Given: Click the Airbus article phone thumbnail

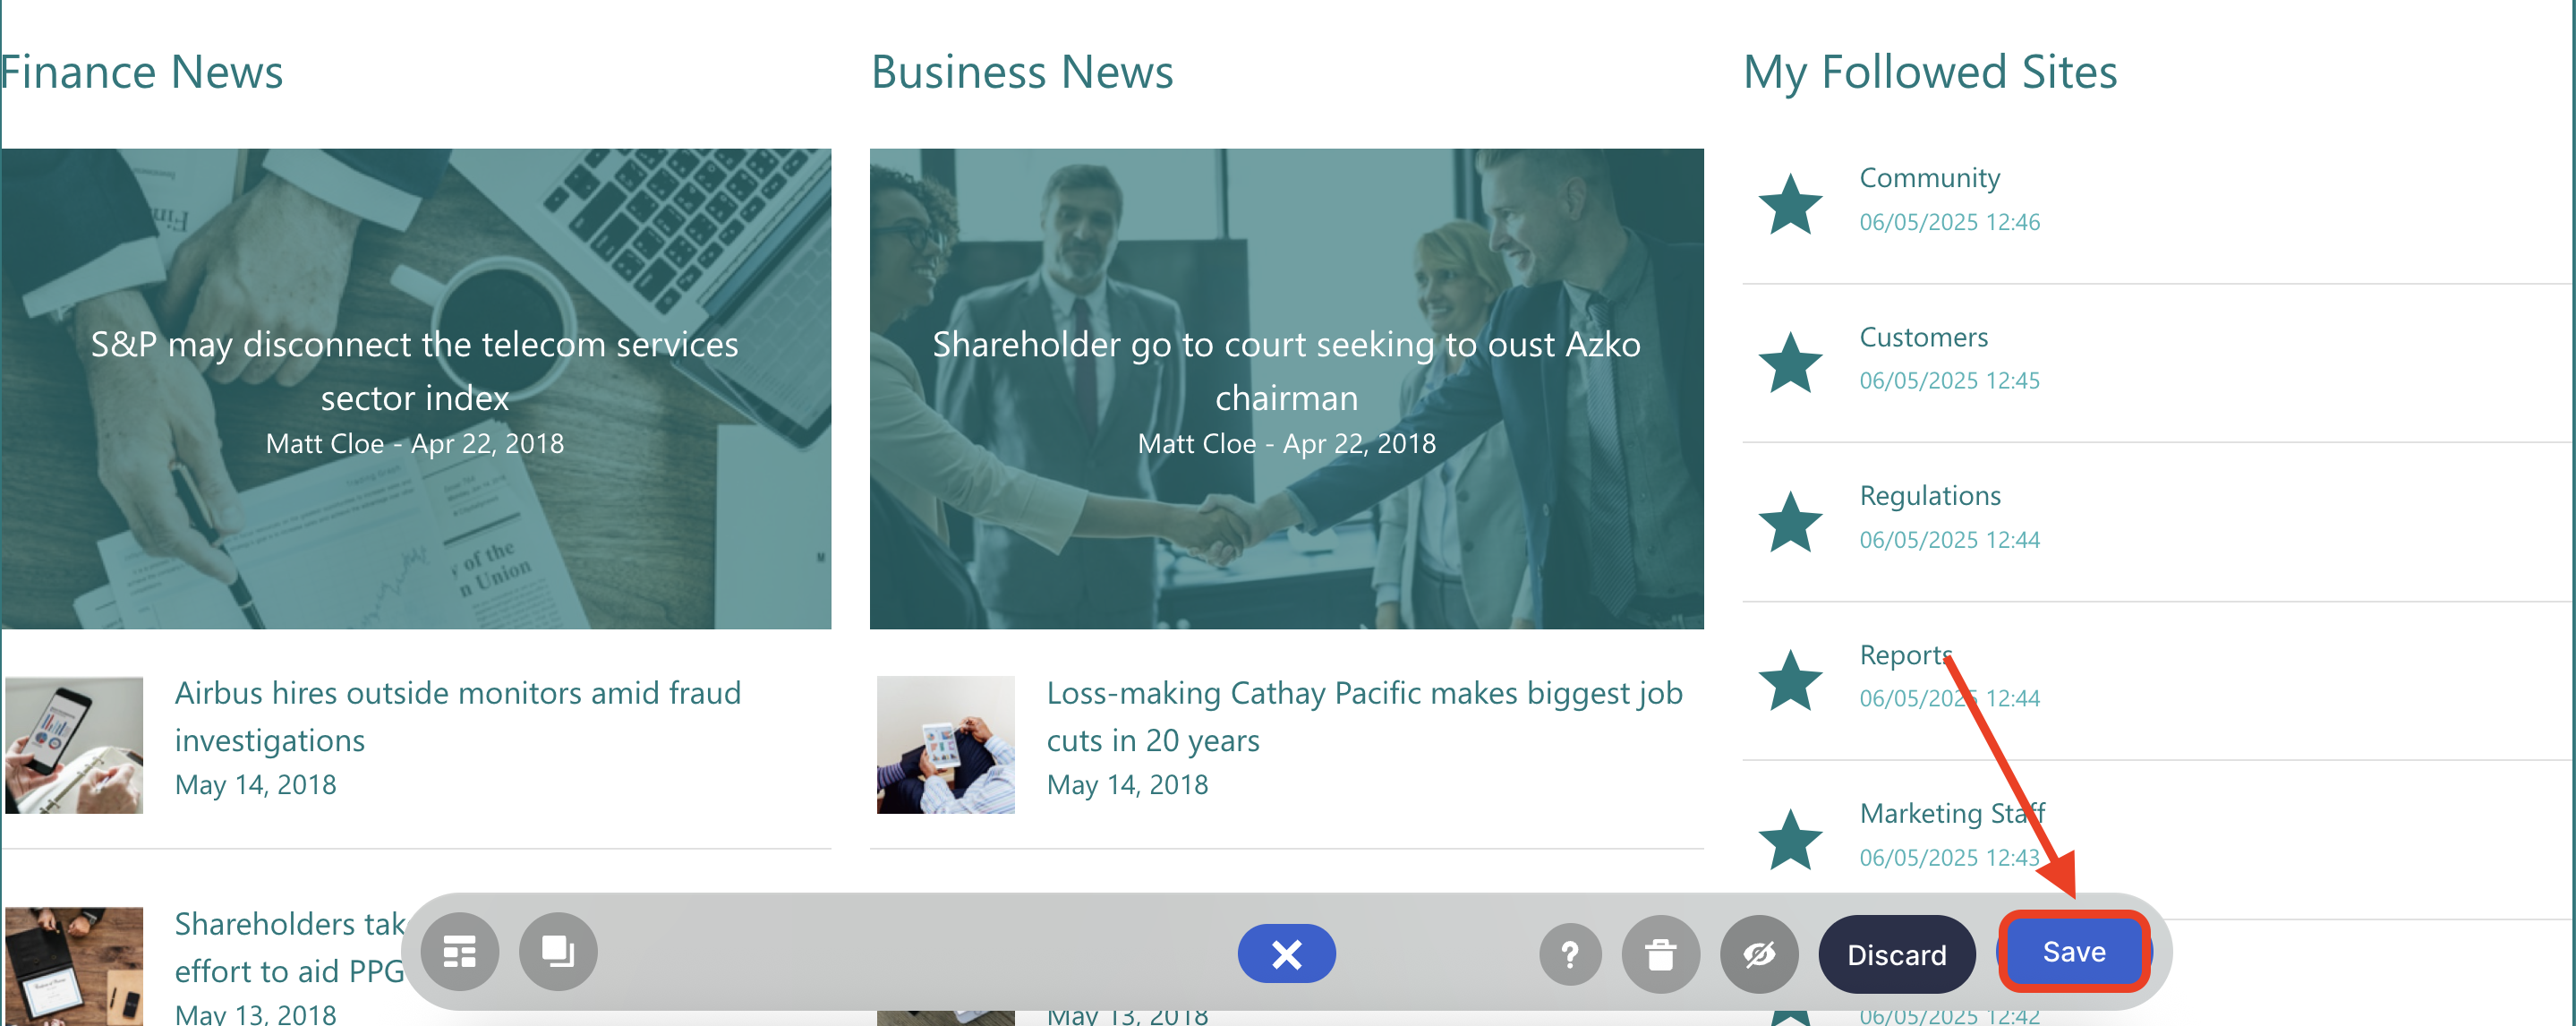Looking at the screenshot, I should [74, 745].
